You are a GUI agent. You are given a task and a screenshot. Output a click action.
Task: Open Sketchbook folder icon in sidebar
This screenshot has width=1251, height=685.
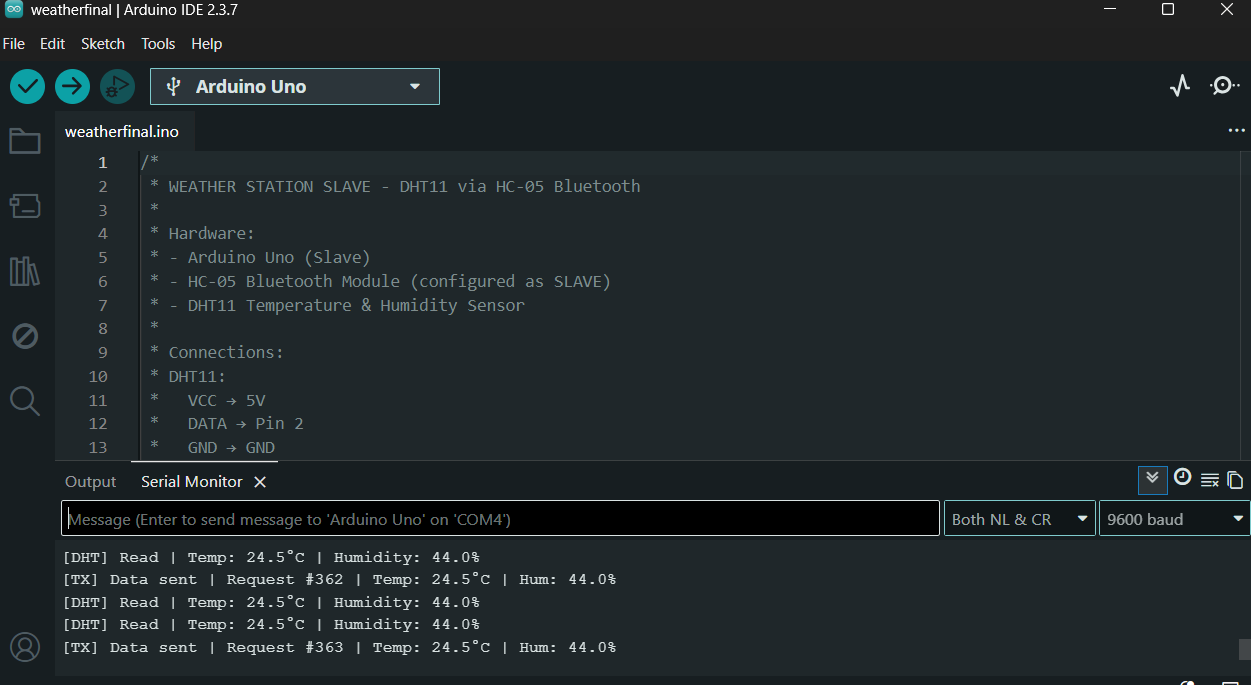pos(25,142)
